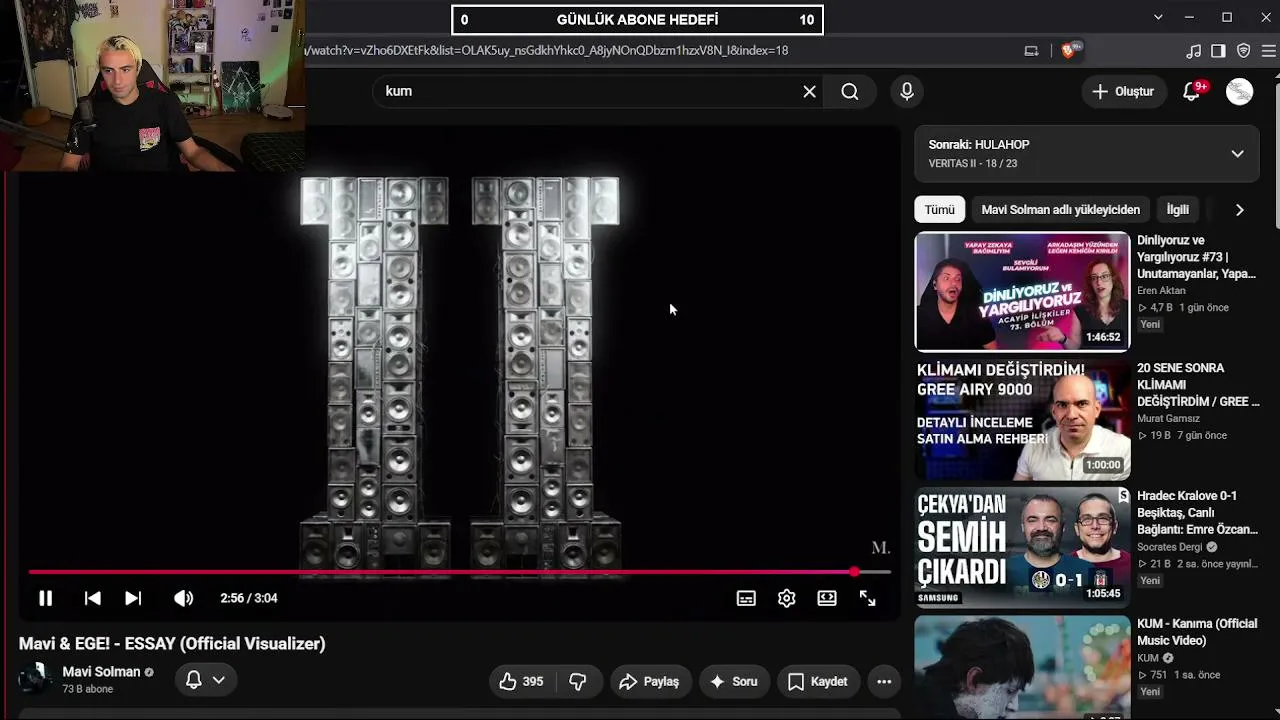Open 'Dinliyoruz ve Yargılıyoruz #73' video title

click(1196, 257)
